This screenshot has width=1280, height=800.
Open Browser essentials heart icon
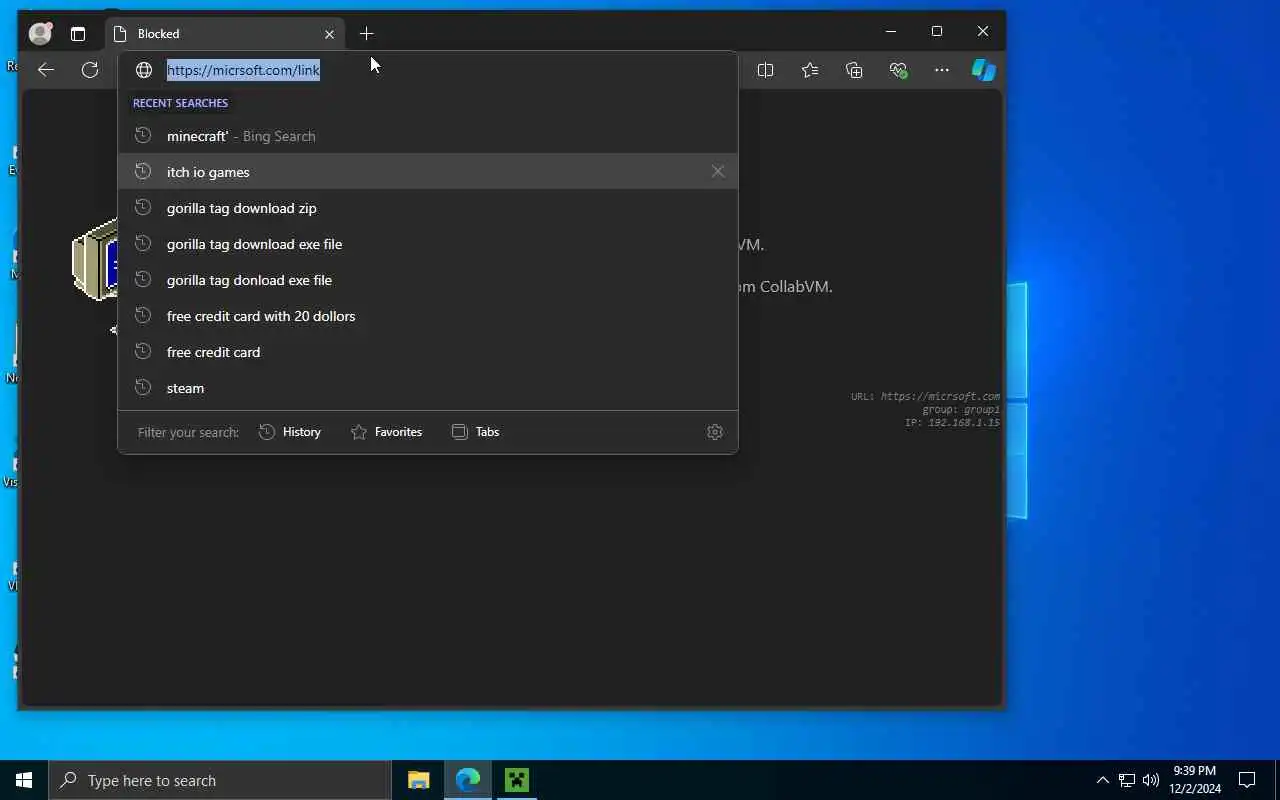click(898, 70)
